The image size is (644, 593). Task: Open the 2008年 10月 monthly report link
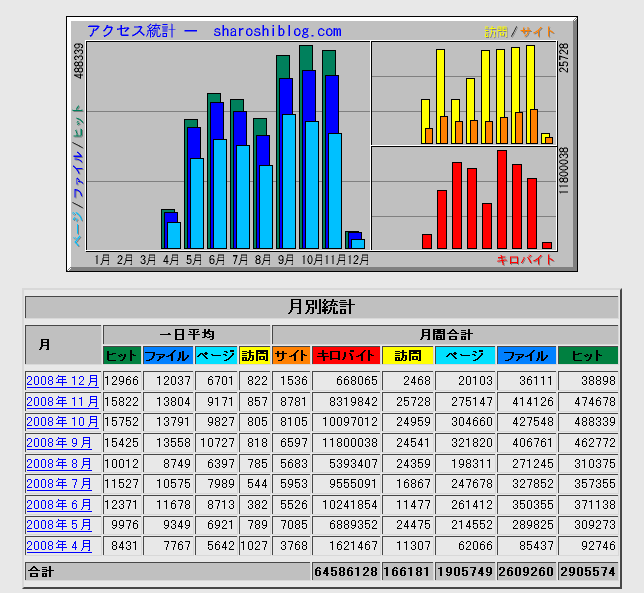(62, 422)
